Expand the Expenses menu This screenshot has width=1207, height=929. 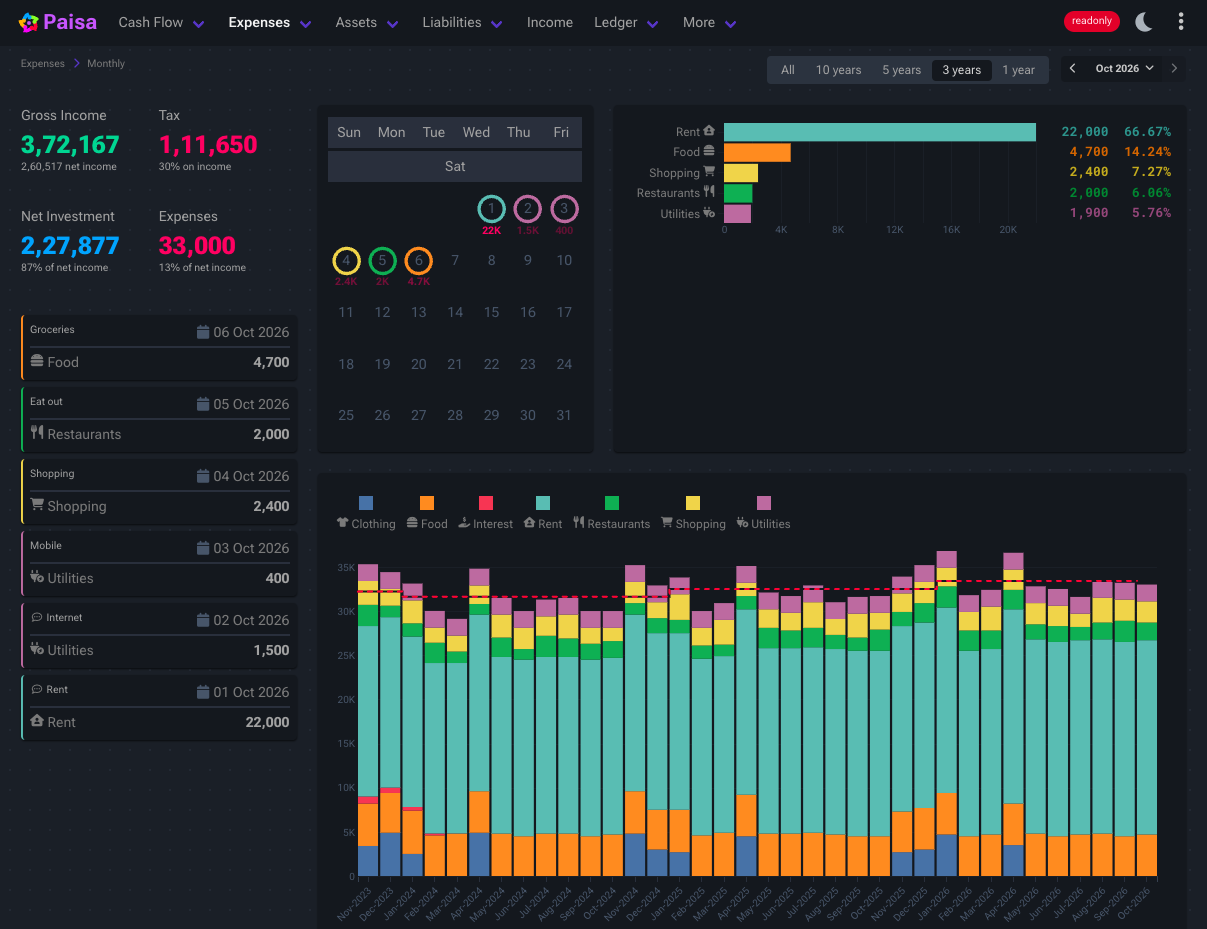(270, 22)
